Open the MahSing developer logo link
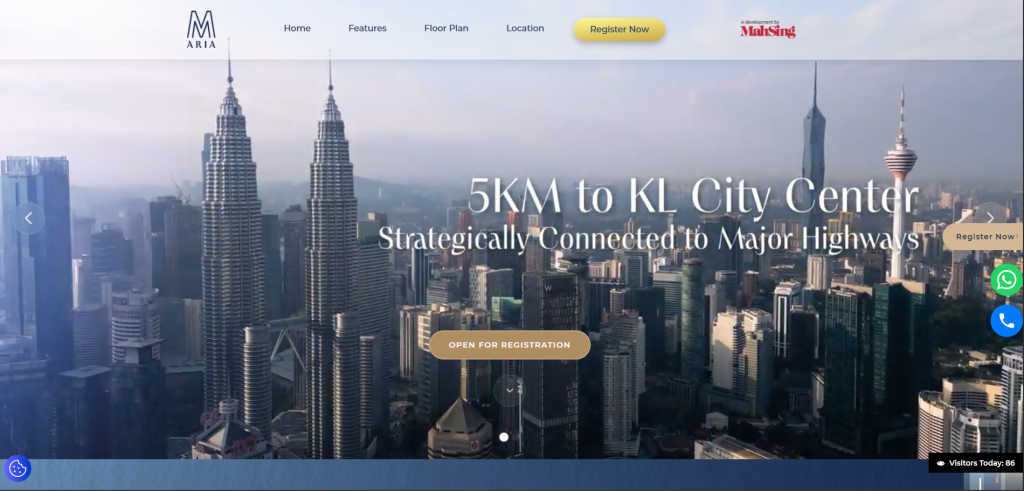This screenshot has width=1024, height=491. [x=767, y=29]
